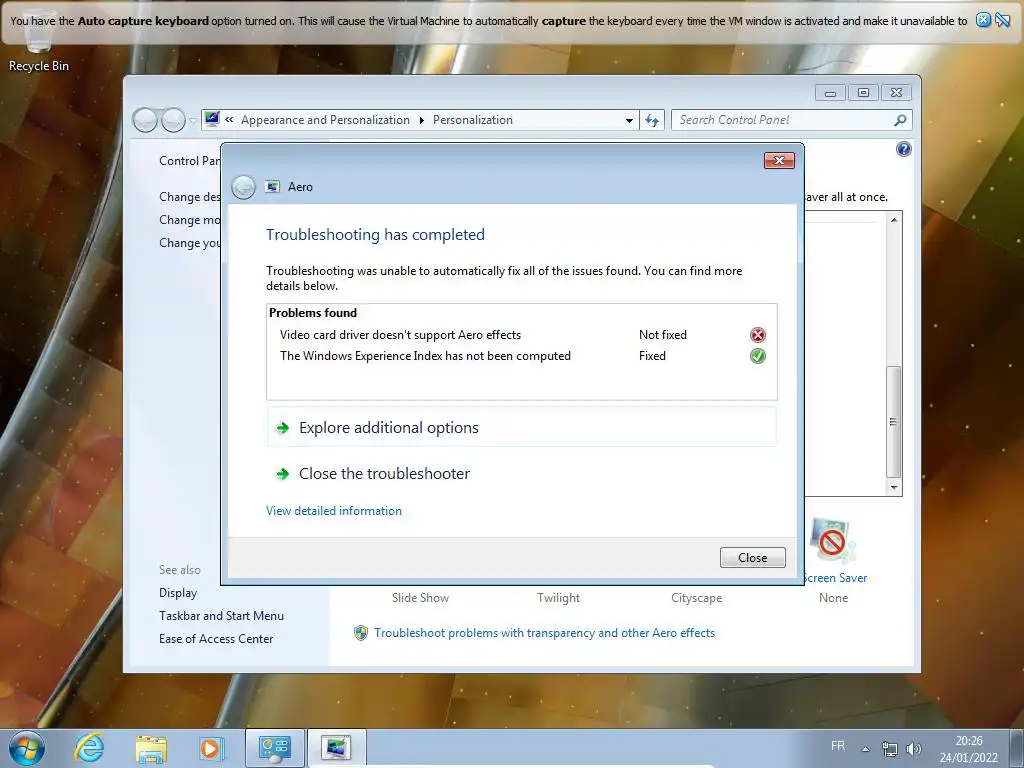The width and height of the screenshot is (1024, 768).
Task: Click the do-not-show-again notification icon
Action: coord(1002,20)
